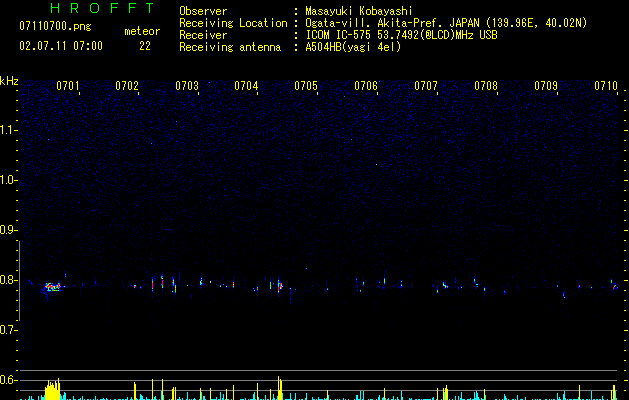This screenshot has width=629, height=400.
Task: Click the date stamp 02.07.11 07:00
Action: point(61,46)
